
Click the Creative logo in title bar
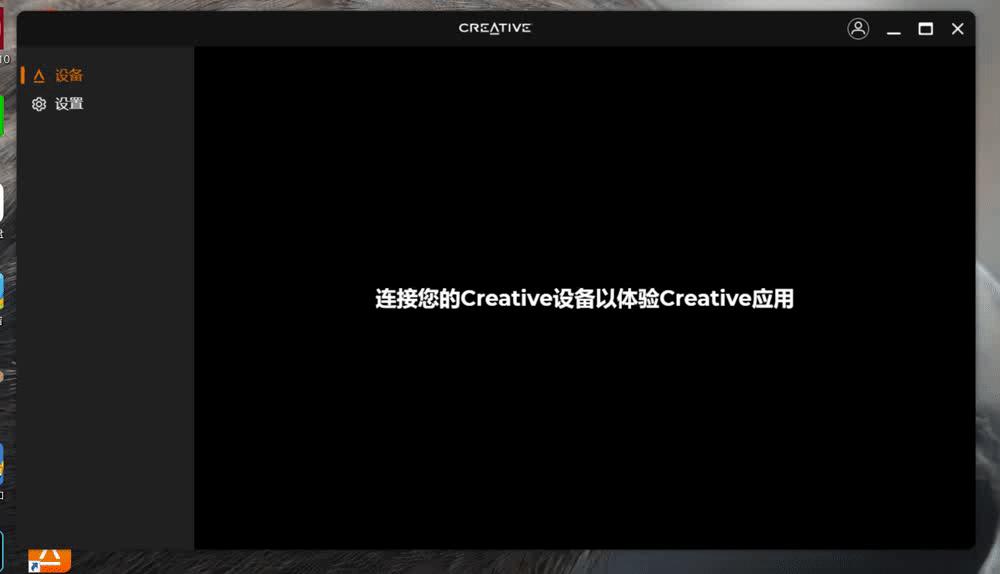[495, 28]
